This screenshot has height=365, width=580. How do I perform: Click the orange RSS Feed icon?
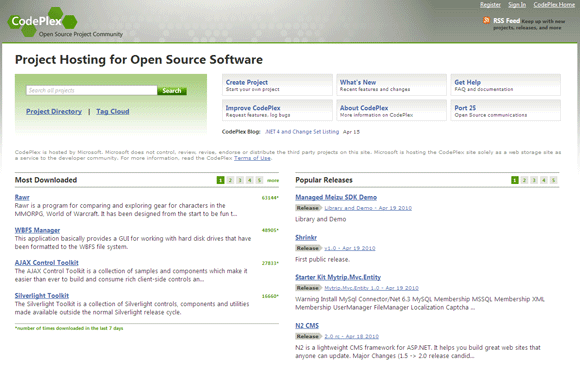(486, 20)
